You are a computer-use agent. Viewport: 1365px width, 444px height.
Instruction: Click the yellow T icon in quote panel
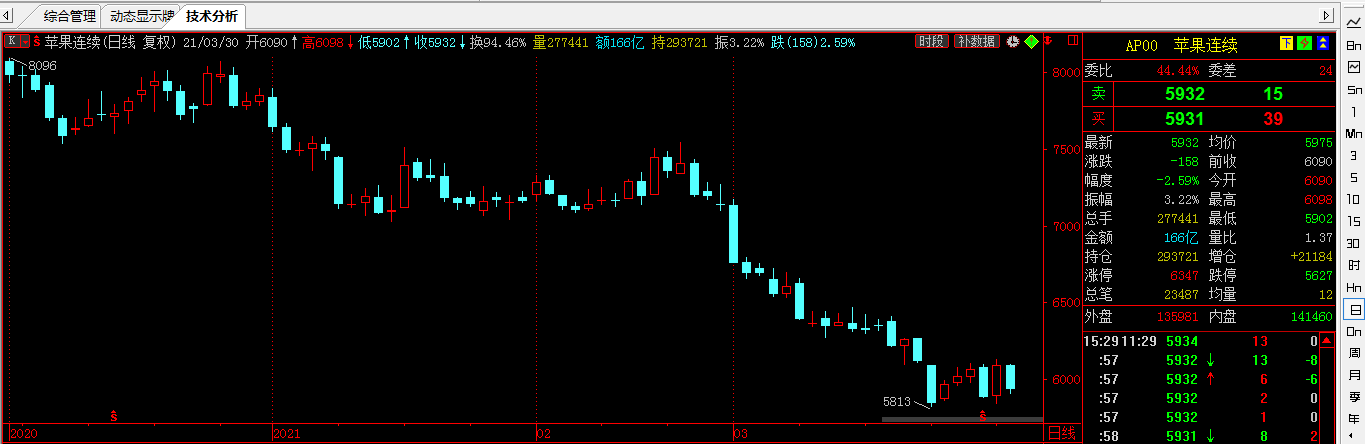point(1287,44)
